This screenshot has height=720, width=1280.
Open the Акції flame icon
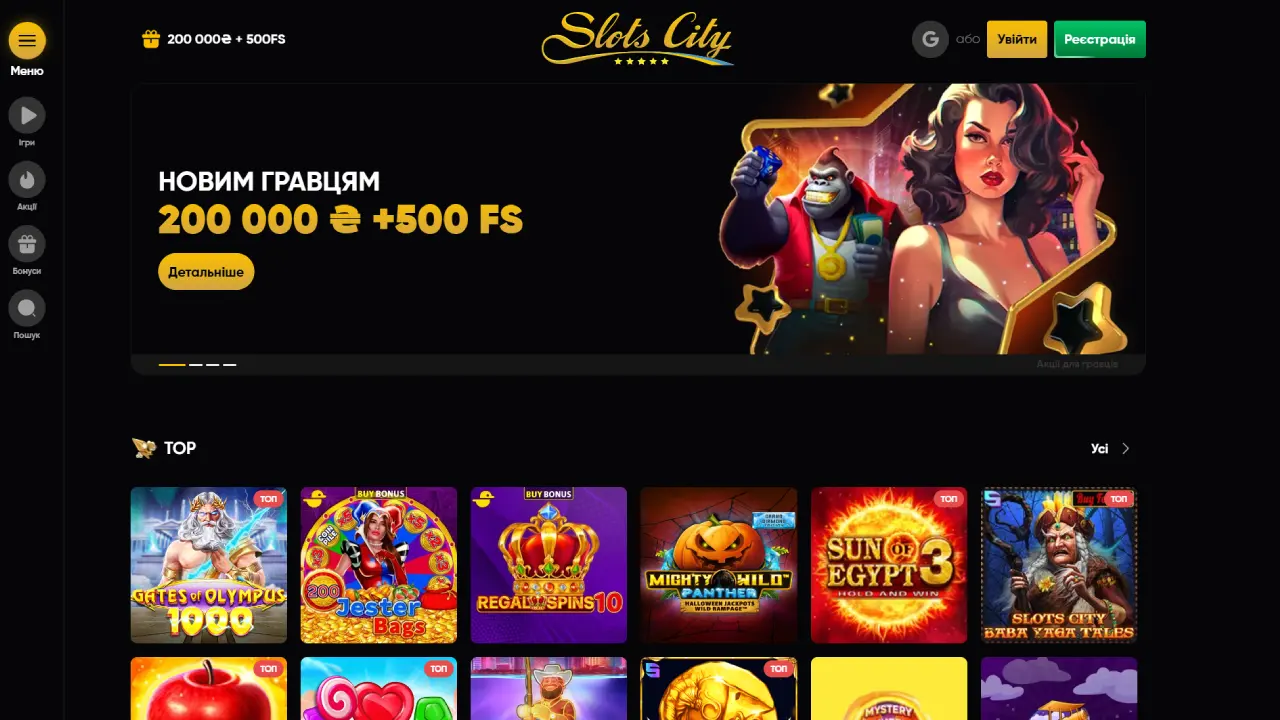tap(27, 180)
